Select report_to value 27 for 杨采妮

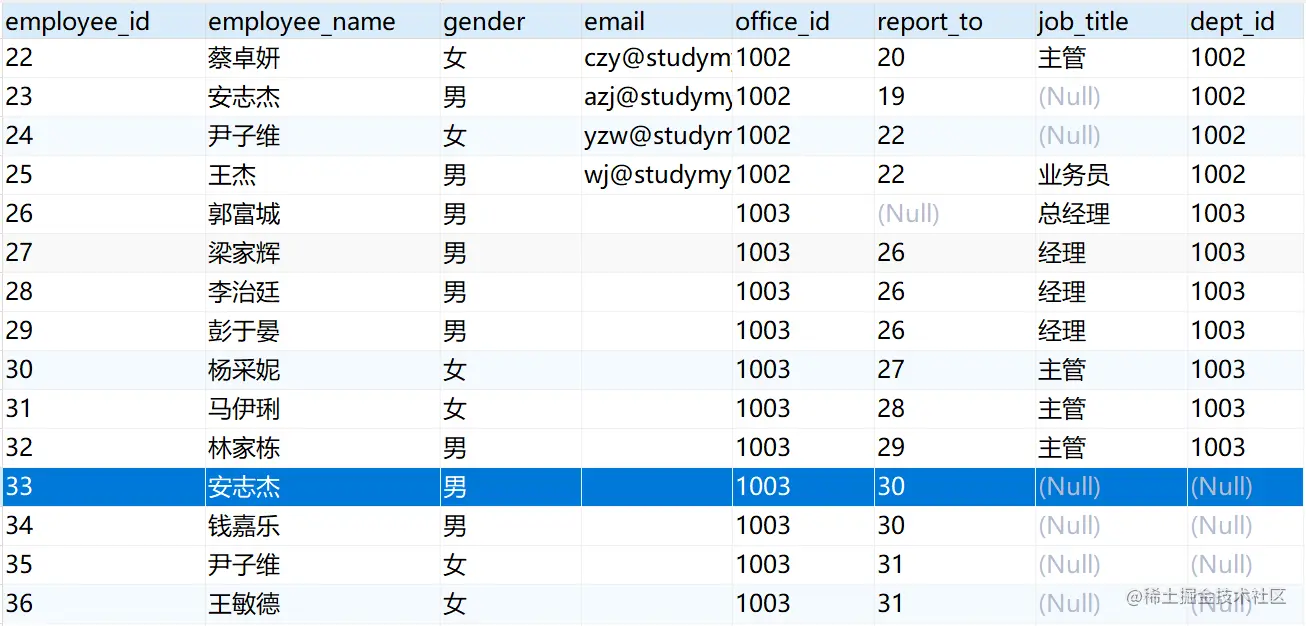(x=955, y=370)
